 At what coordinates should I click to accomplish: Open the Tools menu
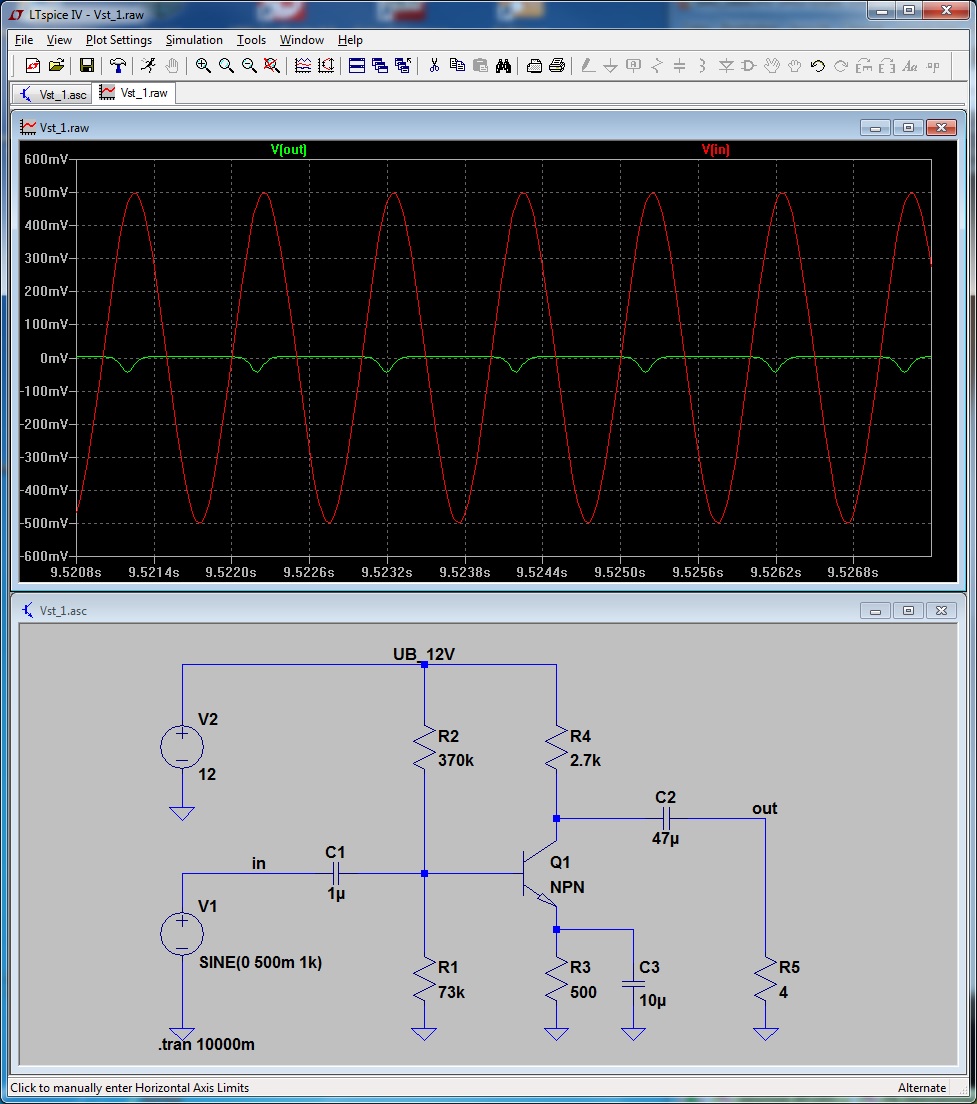[251, 40]
